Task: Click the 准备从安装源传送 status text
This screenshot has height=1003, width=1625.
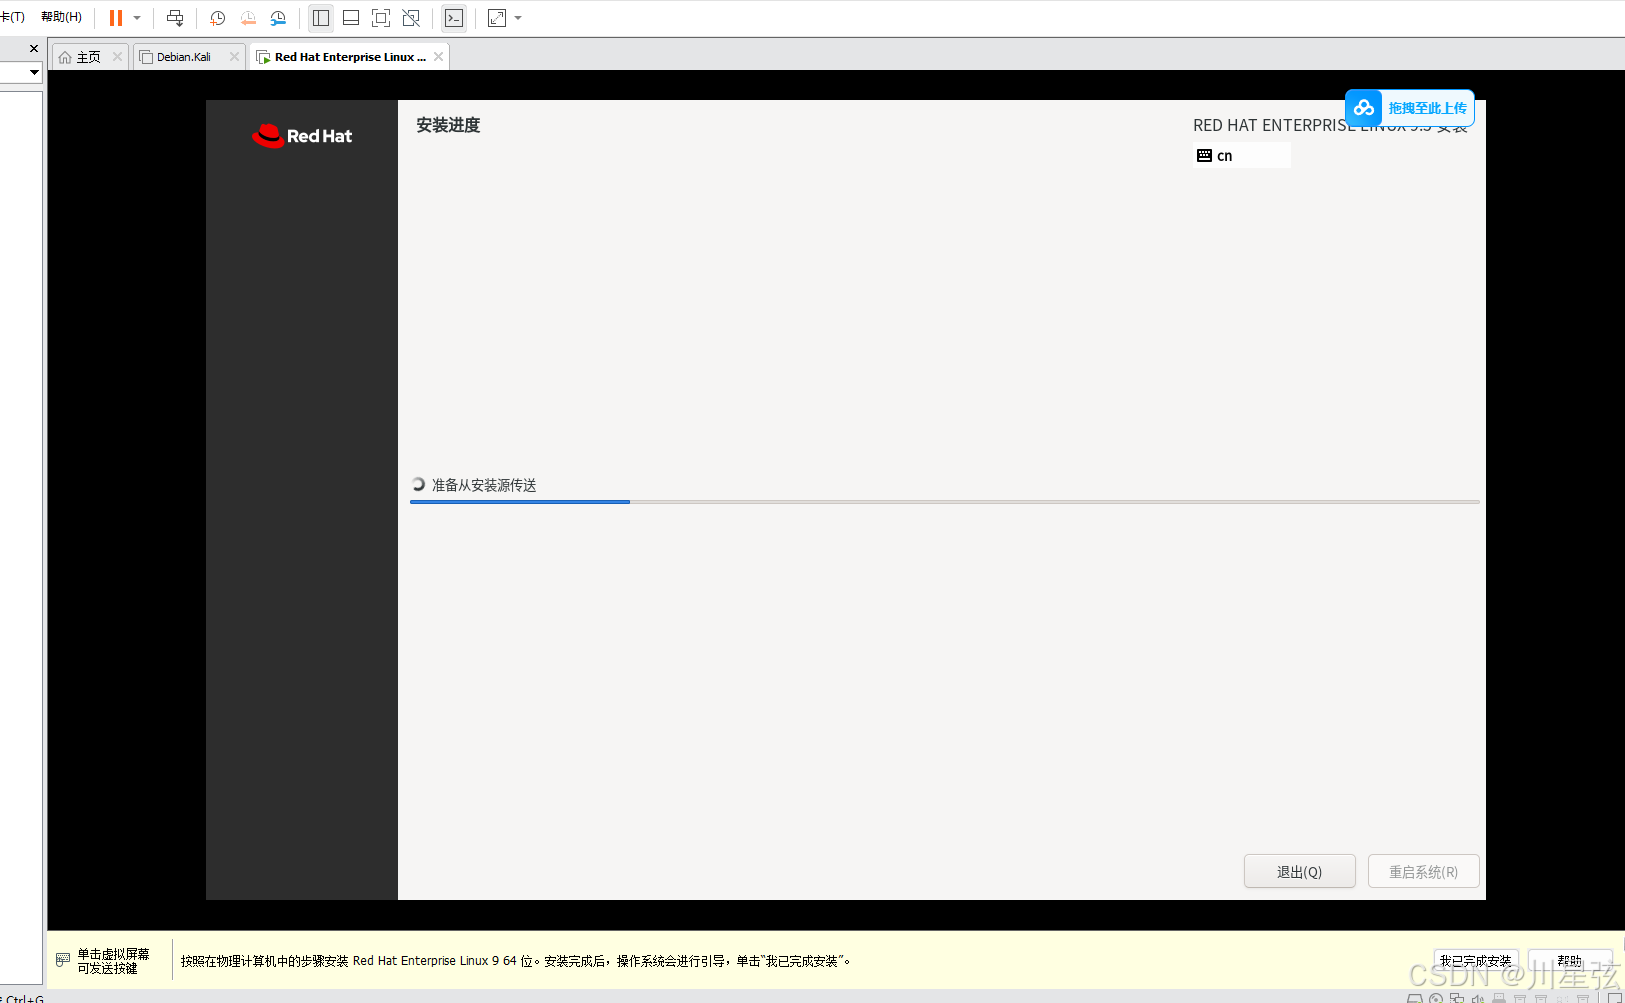Action: 484,485
